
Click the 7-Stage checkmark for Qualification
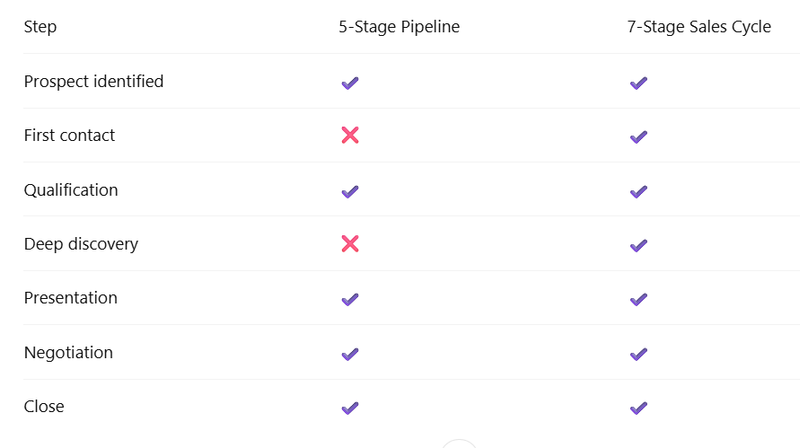(638, 191)
